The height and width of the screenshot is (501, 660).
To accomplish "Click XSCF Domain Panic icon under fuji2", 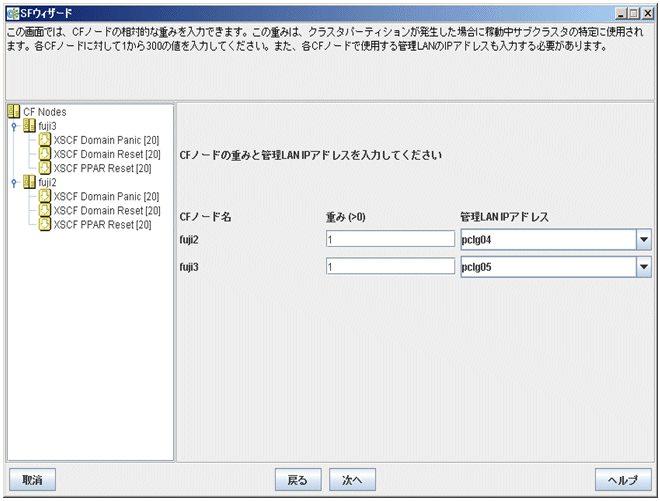I will (45, 196).
